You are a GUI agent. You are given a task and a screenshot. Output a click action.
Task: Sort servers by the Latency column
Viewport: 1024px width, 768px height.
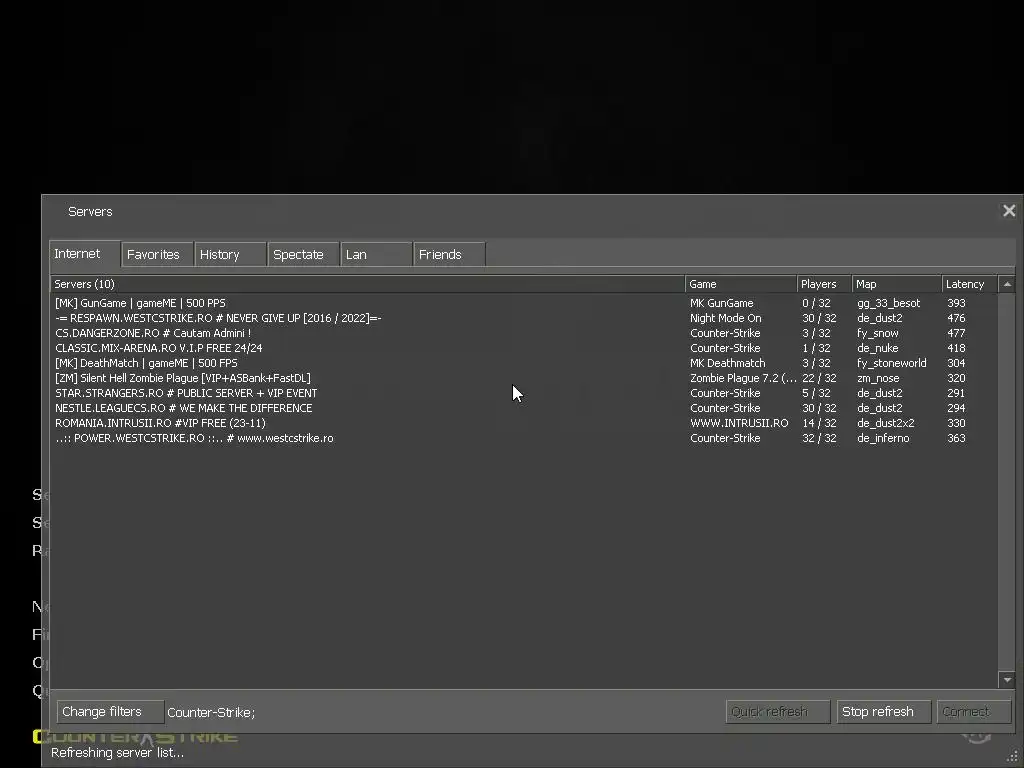pos(970,284)
